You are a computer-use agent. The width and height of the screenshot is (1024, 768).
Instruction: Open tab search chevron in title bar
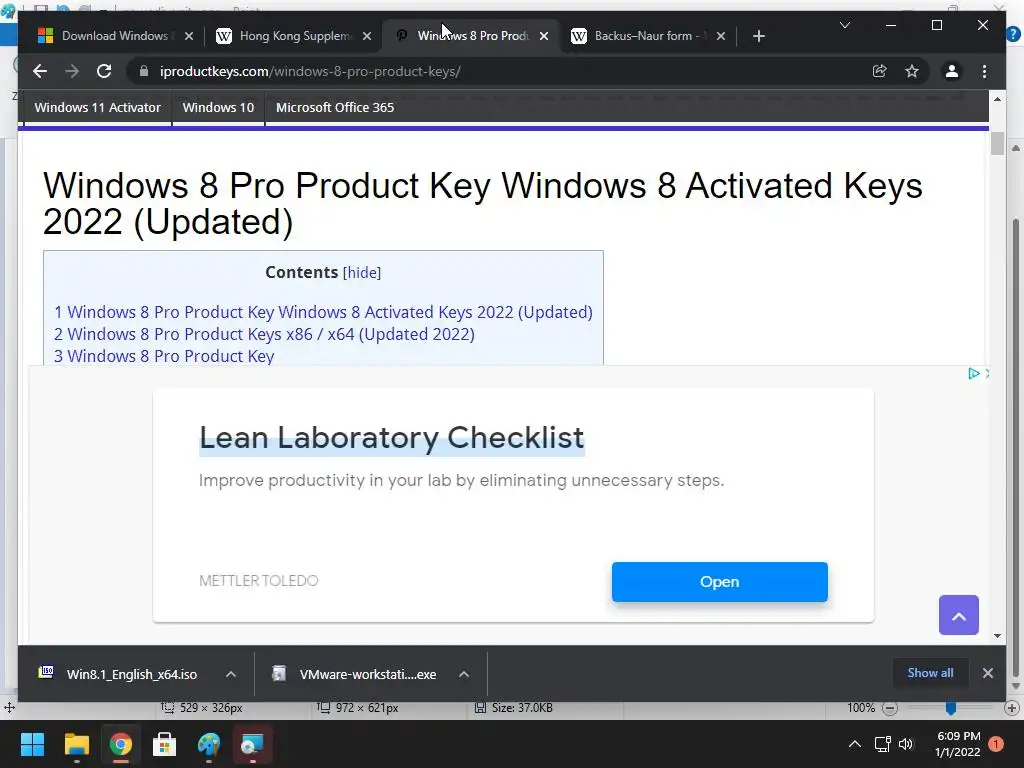click(x=844, y=25)
